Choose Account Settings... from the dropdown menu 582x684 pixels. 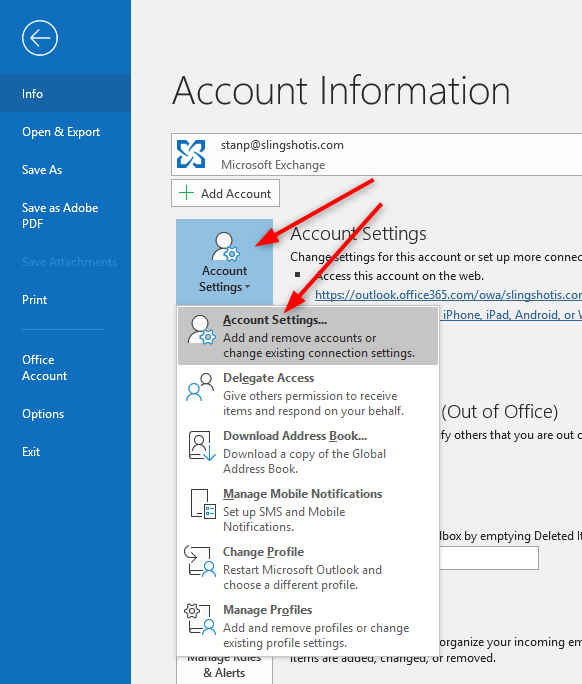coord(308,336)
